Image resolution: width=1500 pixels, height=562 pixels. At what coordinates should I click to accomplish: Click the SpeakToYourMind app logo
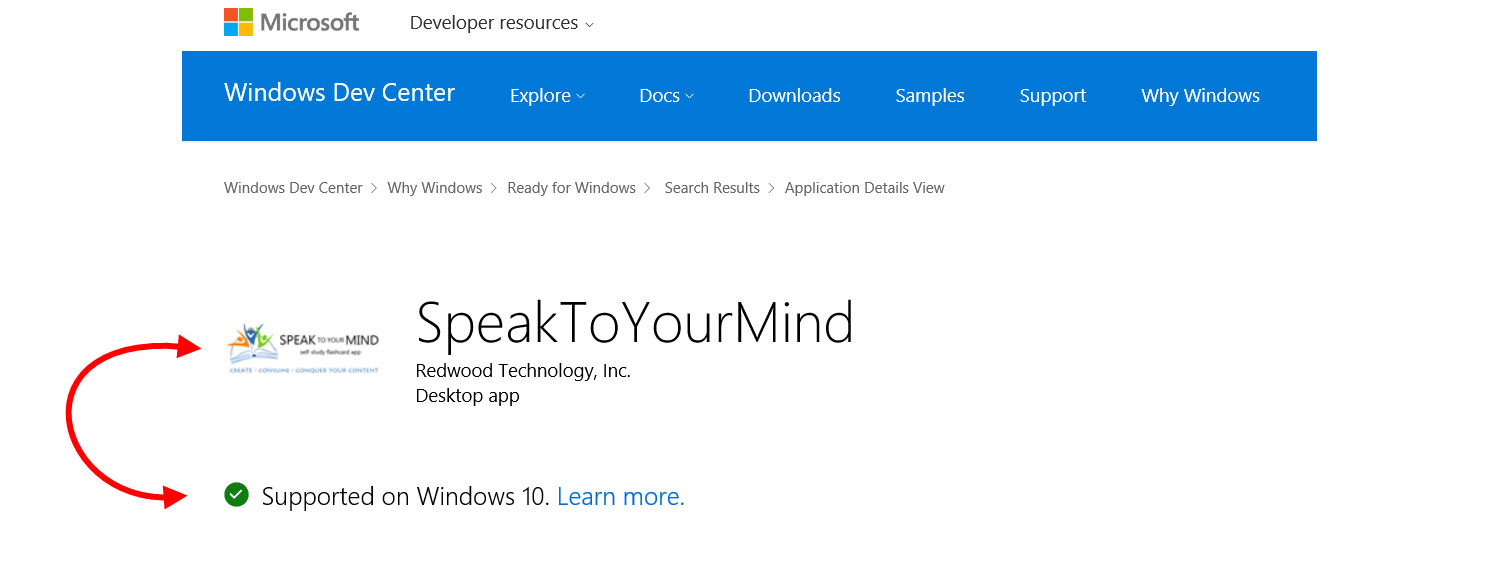pyautogui.click(x=303, y=348)
